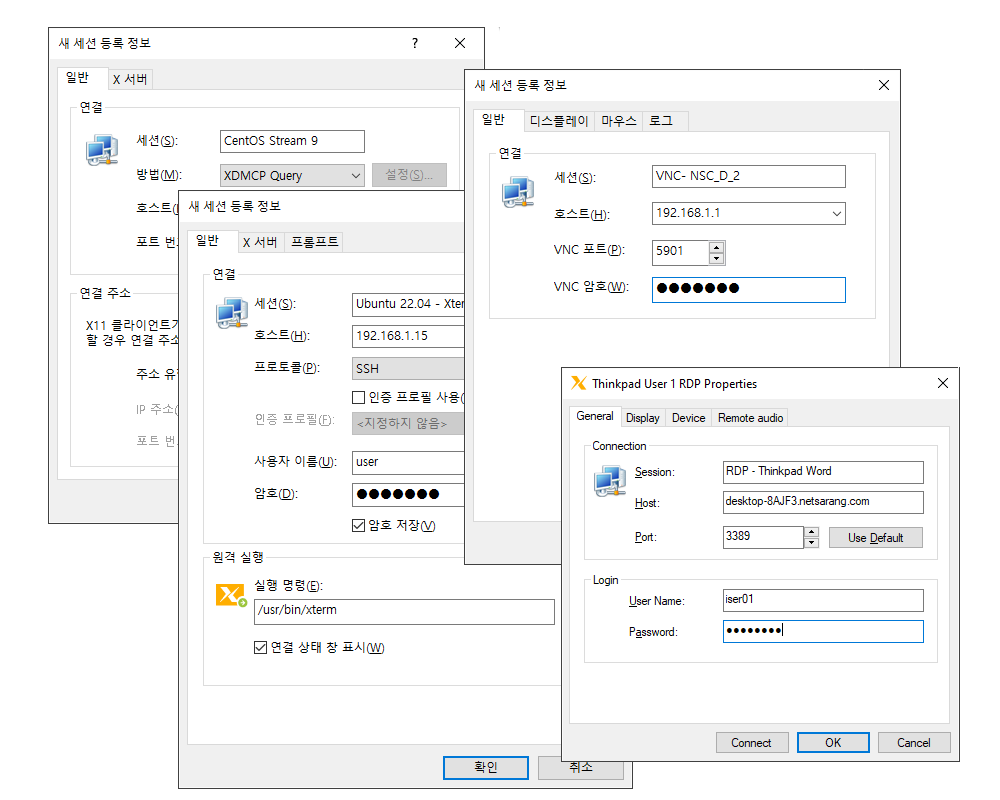Click the VNC port field showing 5901
The image size is (1000, 800).
coord(680,253)
